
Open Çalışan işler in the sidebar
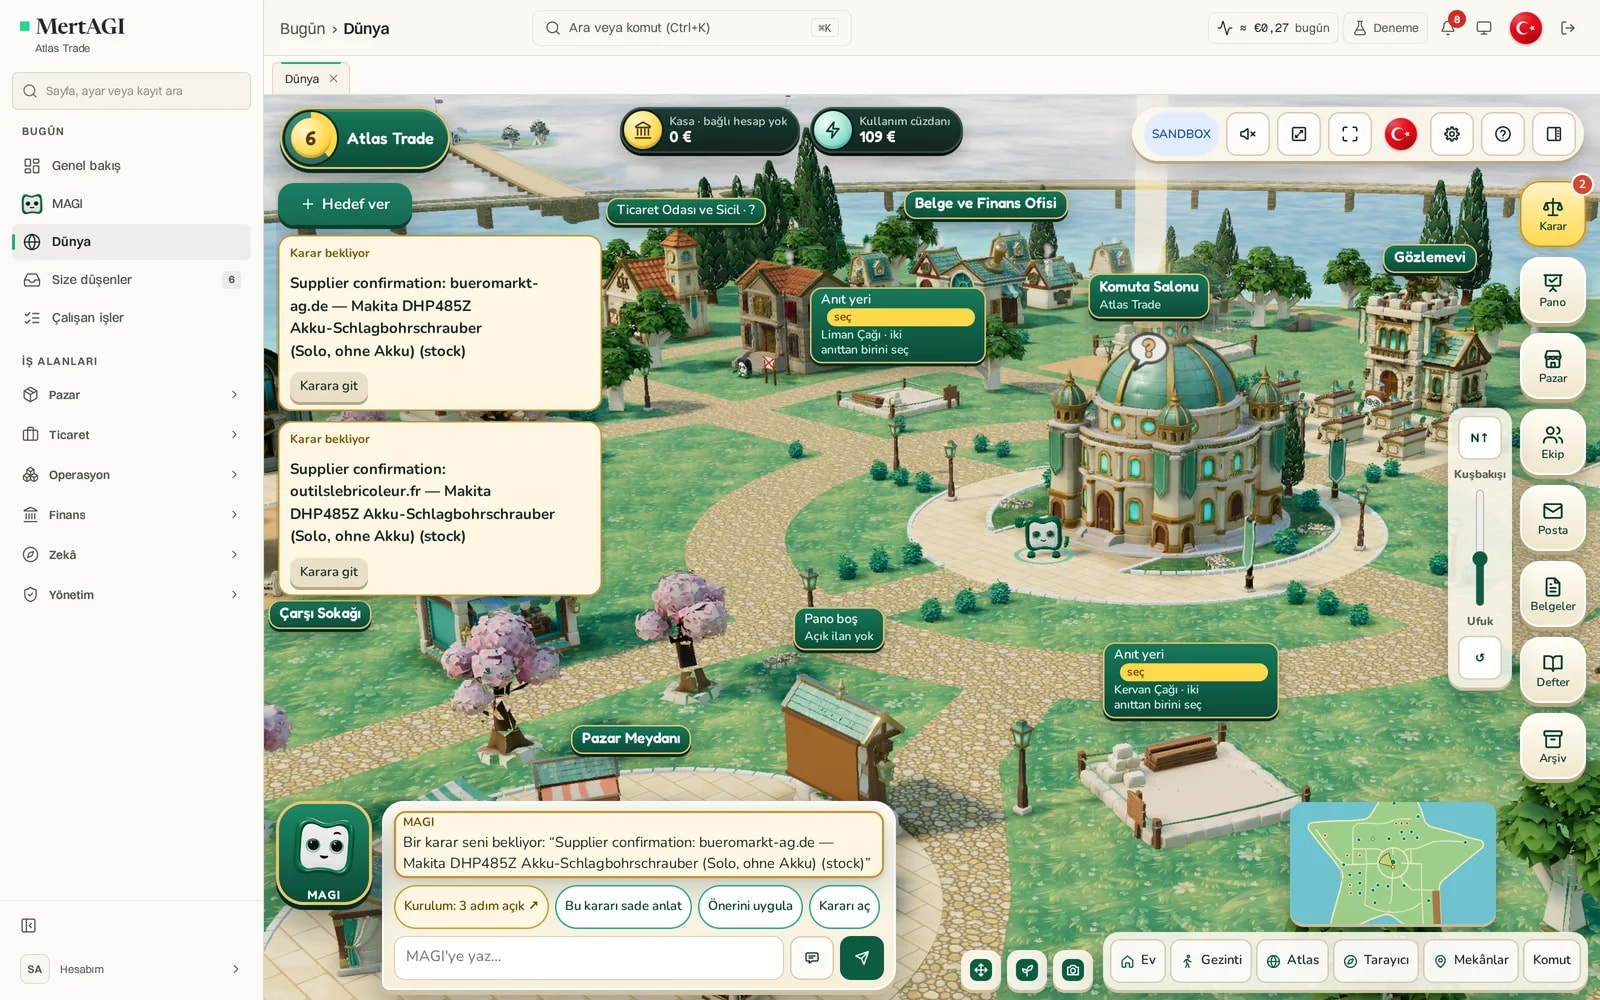click(131, 318)
